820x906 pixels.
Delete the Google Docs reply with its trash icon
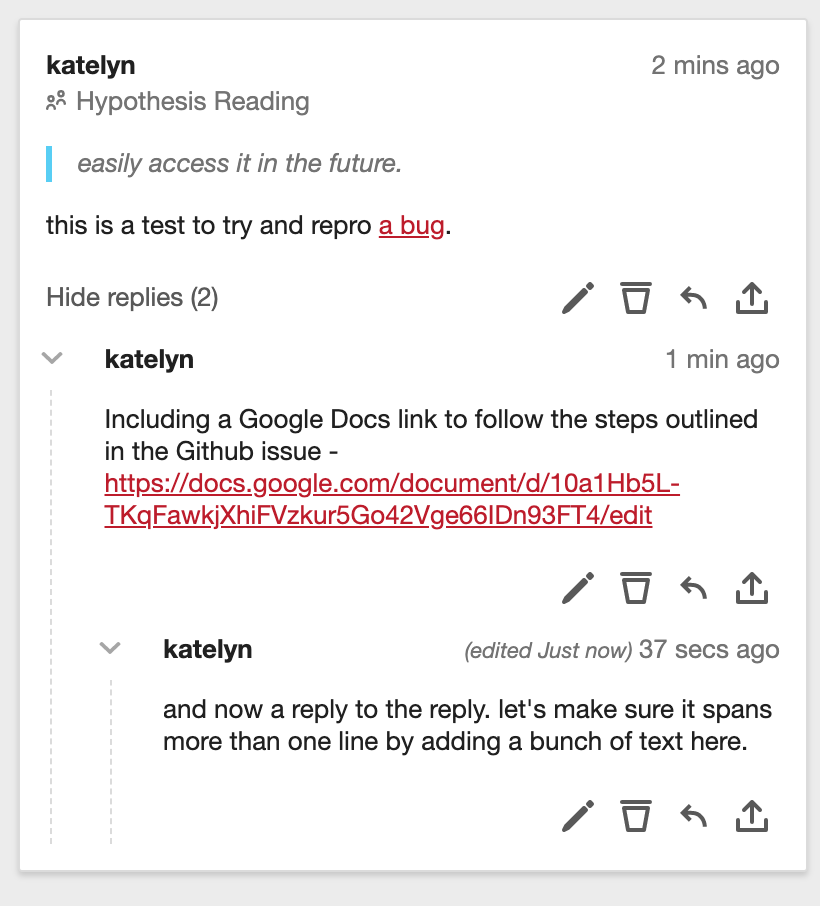(x=635, y=588)
